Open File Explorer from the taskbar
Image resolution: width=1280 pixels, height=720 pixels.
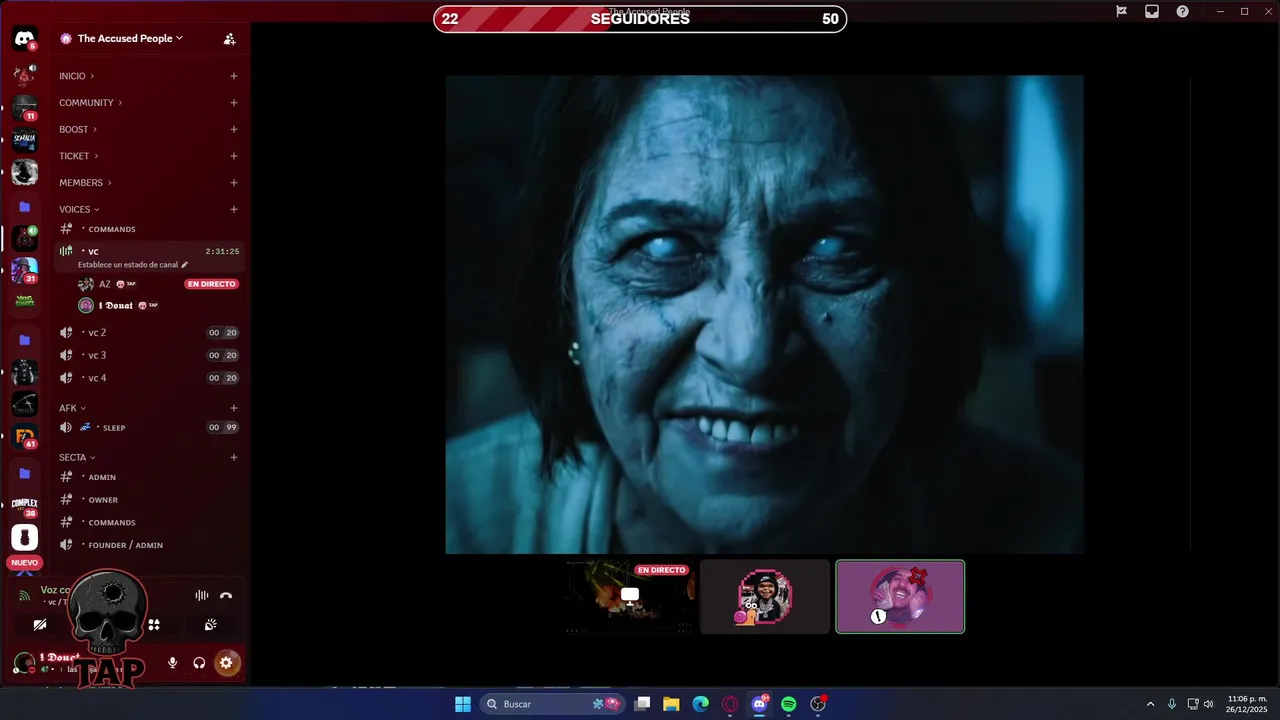(x=671, y=704)
